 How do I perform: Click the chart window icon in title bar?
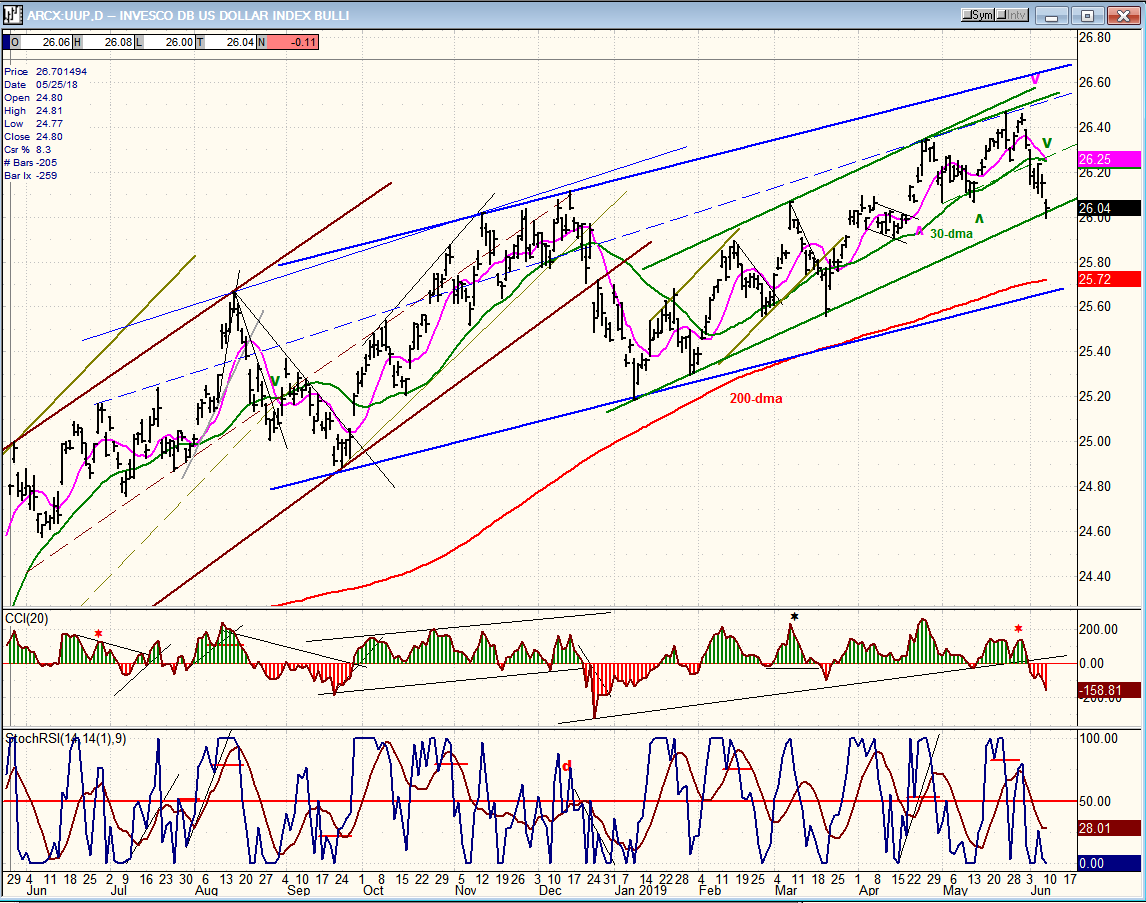tap(13, 15)
